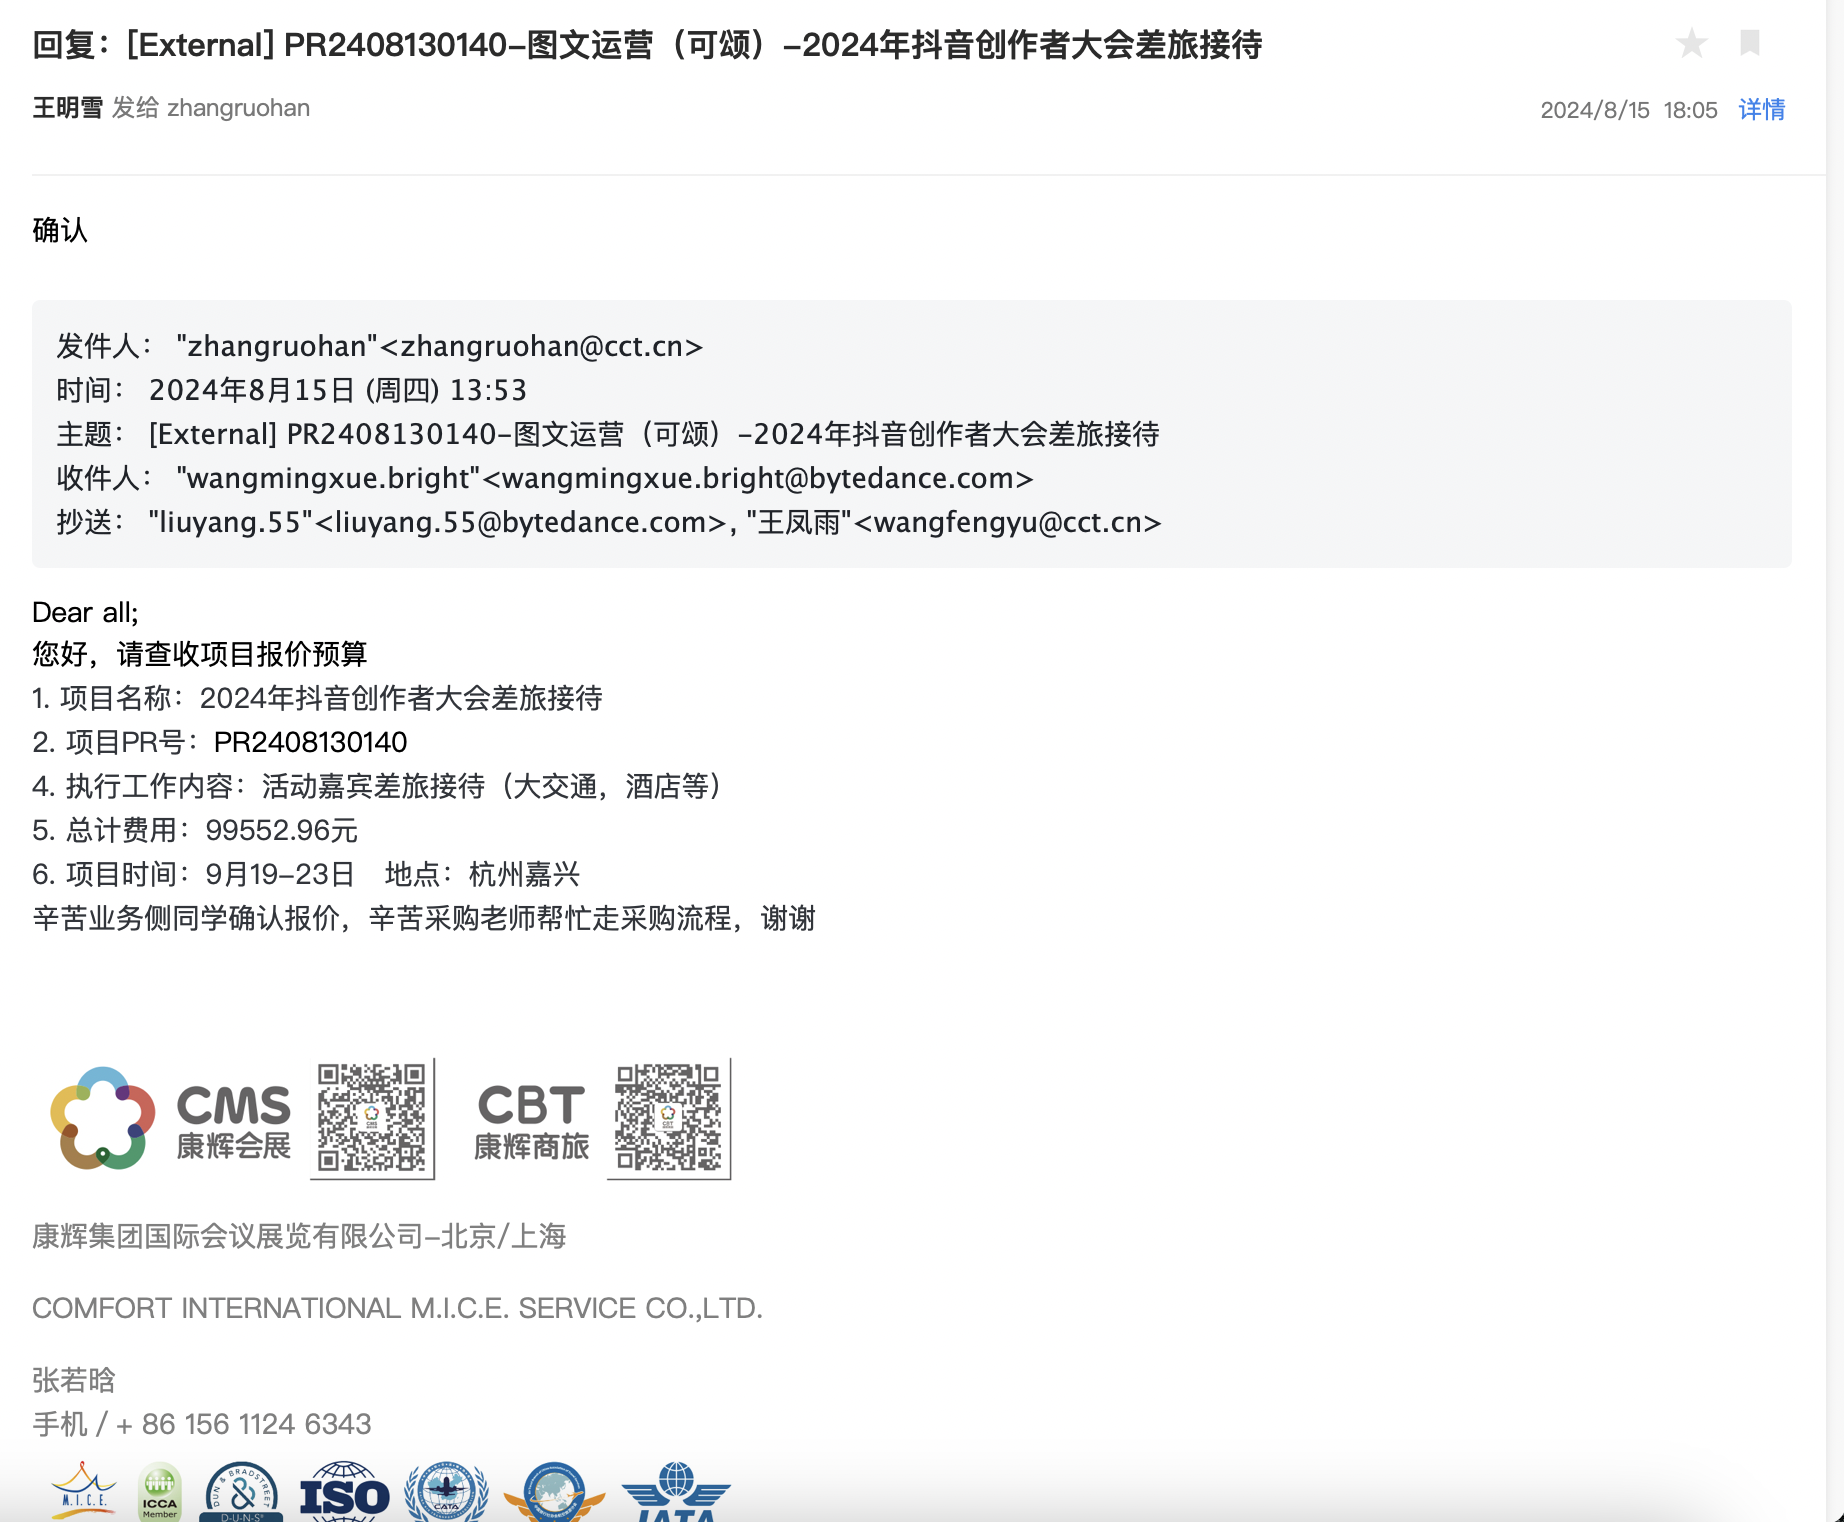Click the M.I.C.E. badge icon
This screenshot has height=1522, width=1844.
point(83,1491)
